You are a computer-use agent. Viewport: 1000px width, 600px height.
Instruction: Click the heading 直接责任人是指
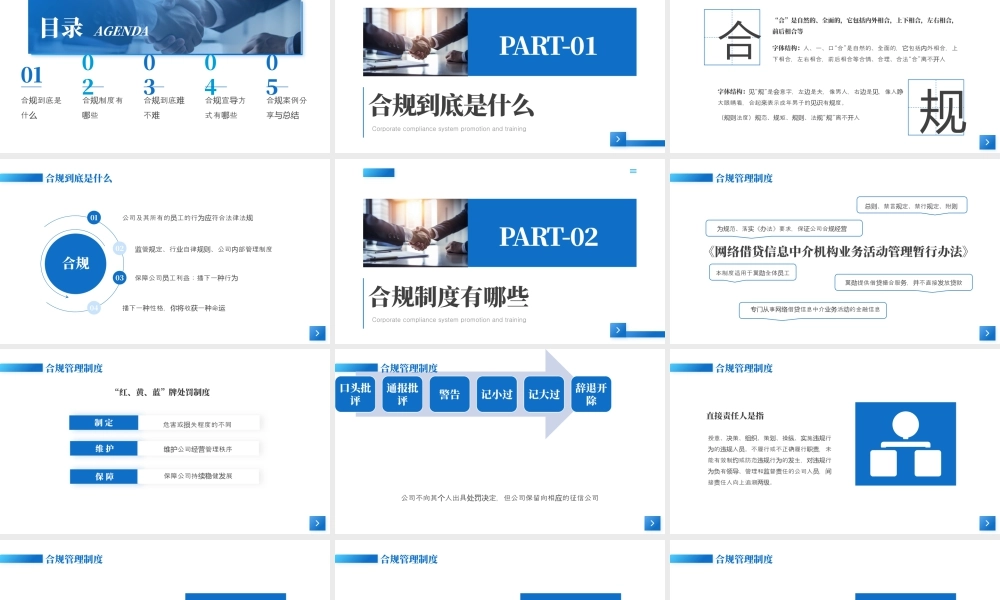(x=735, y=416)
